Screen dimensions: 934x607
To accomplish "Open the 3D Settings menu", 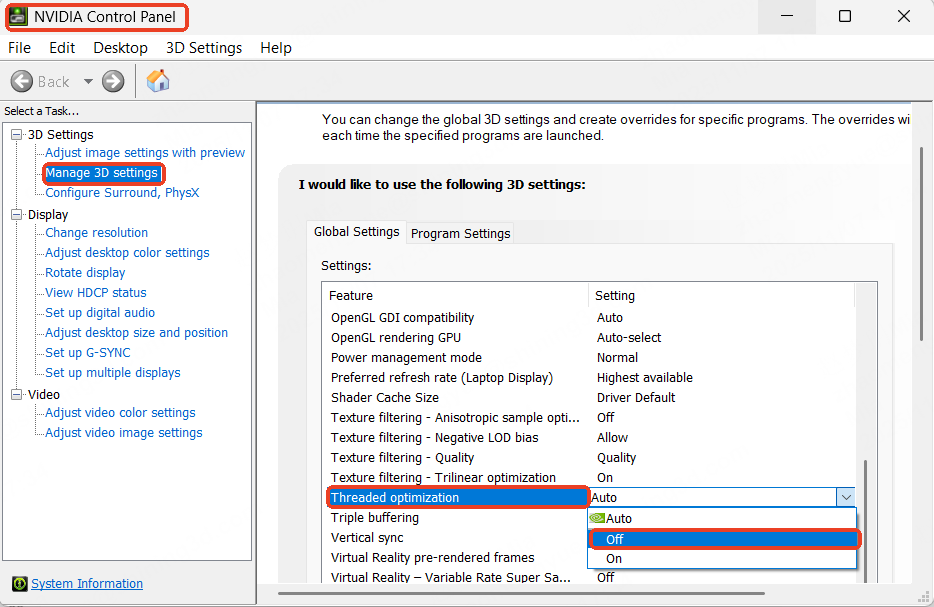I will click(204, 48).
